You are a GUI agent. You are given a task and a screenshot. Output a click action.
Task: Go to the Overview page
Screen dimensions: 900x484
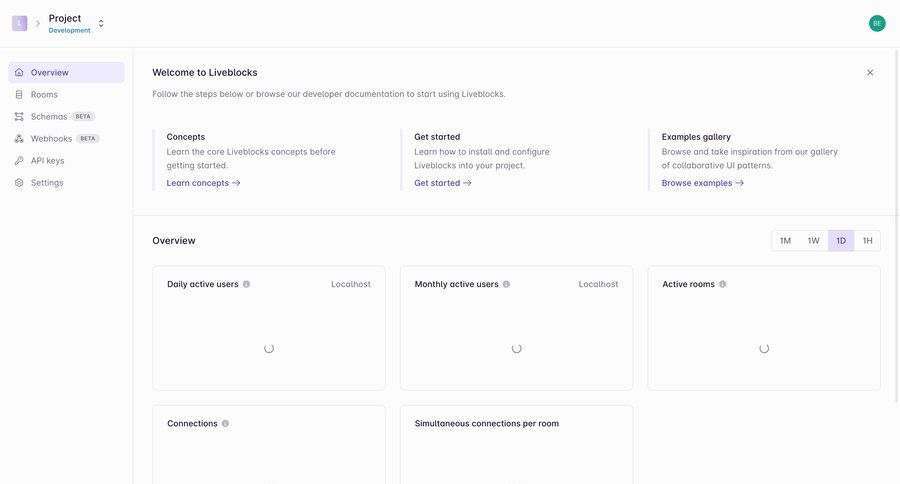point(66,72)
